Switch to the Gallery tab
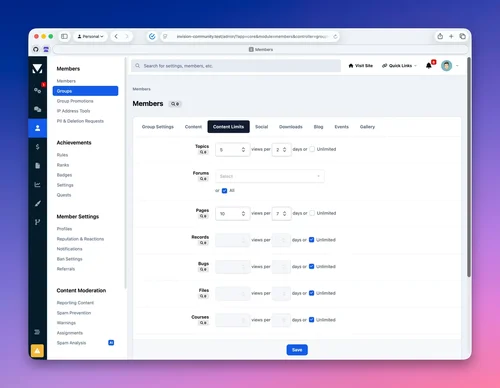 tap(367, 127)
